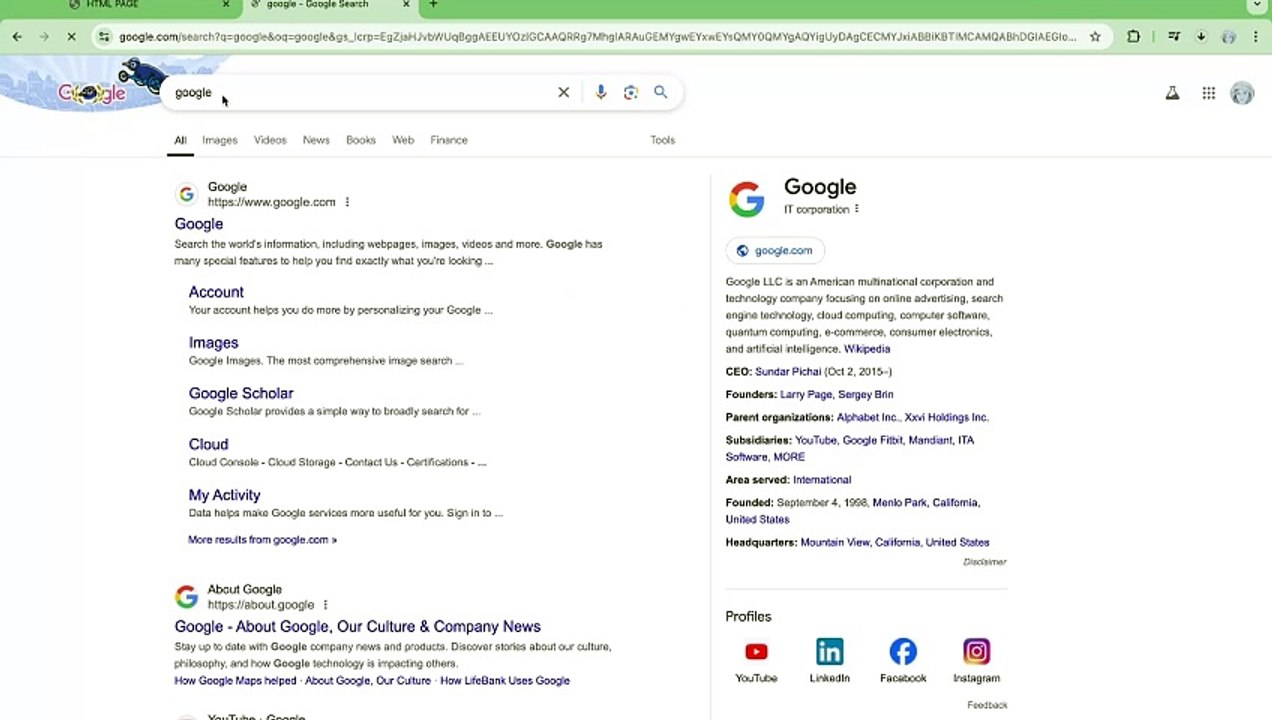Open Alphabet Inc. parent organization link
Image resolution: width=1272 pixels, height=720 pixels.
click(868, 418)
